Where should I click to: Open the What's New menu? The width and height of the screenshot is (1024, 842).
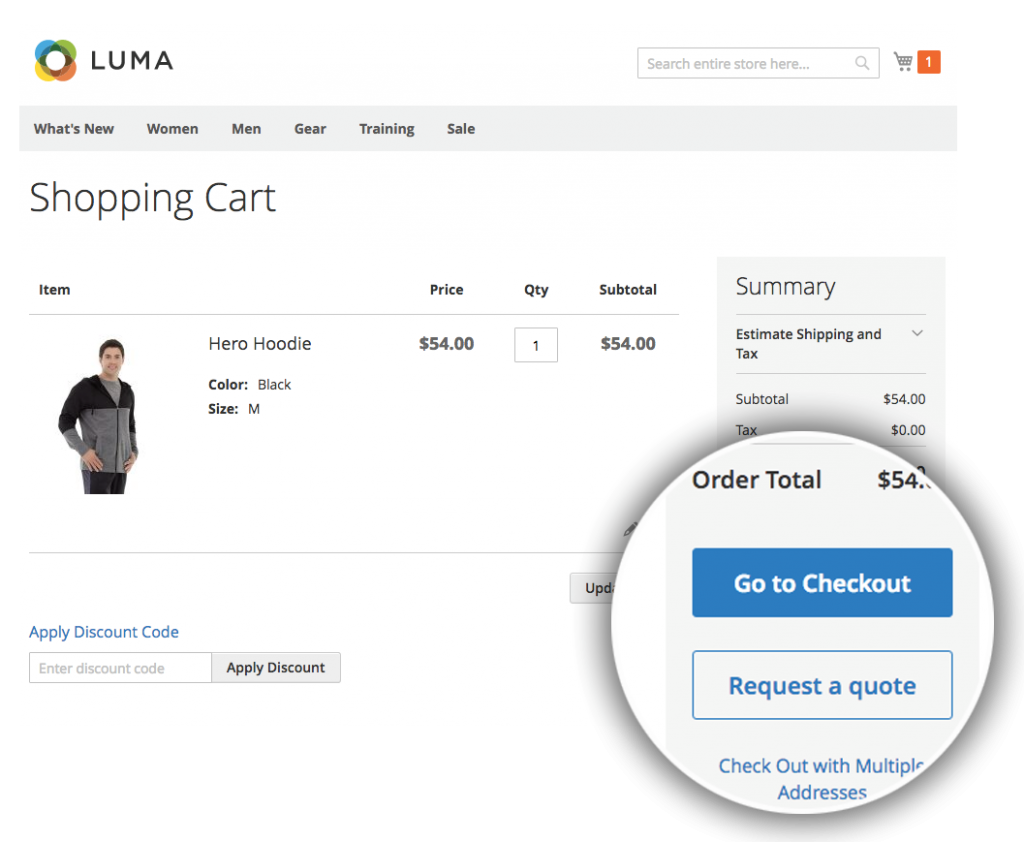tap(74, 129)
